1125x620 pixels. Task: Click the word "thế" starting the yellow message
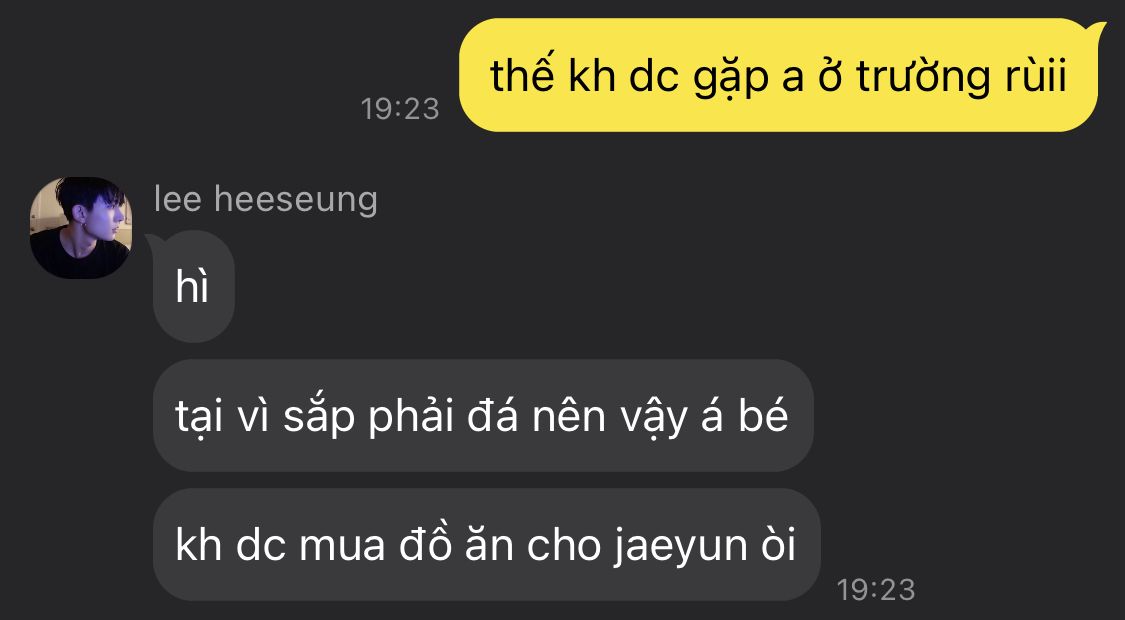click(x=522, y=75)
